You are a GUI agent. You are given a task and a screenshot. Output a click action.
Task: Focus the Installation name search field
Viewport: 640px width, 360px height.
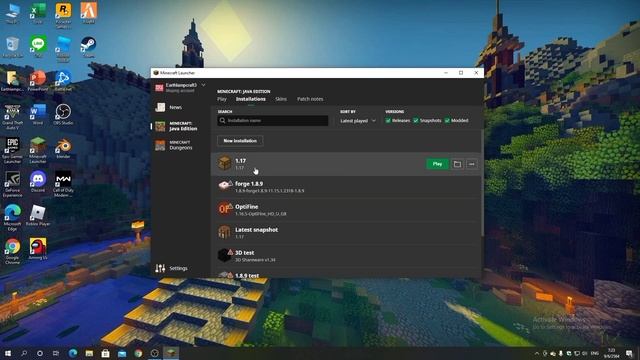click(x=273, y=120)
